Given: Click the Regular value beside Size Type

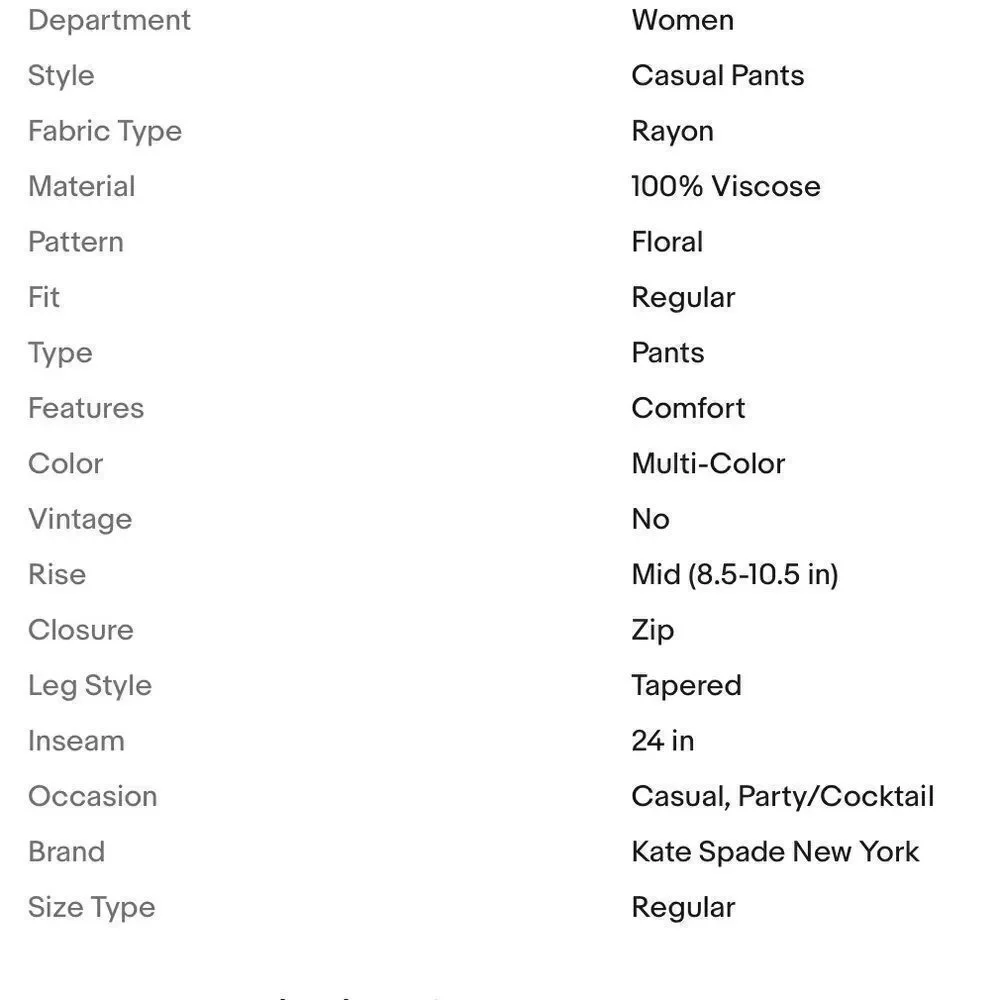Looking at the screenshot, I should 683,908.
